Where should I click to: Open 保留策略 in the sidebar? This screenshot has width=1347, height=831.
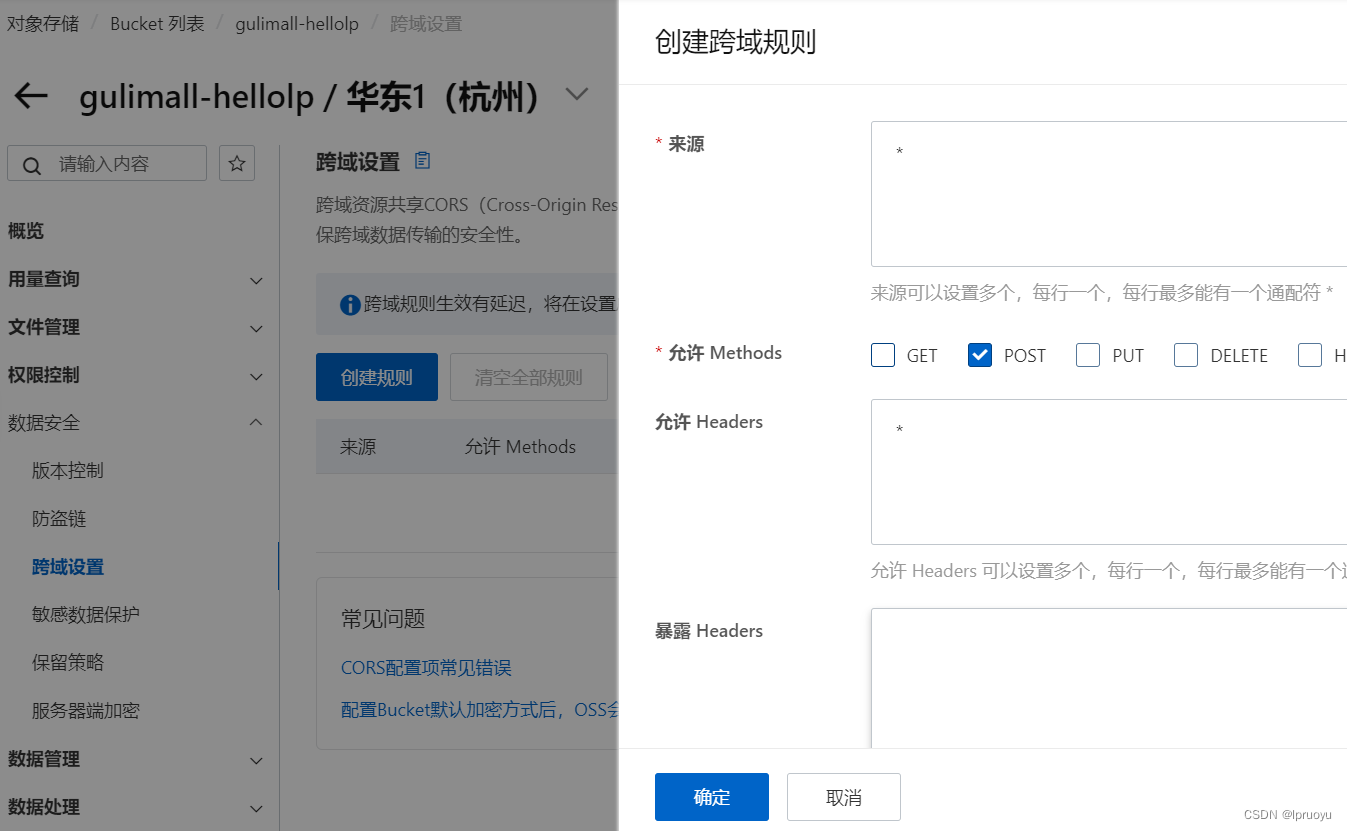click(68, 663)
